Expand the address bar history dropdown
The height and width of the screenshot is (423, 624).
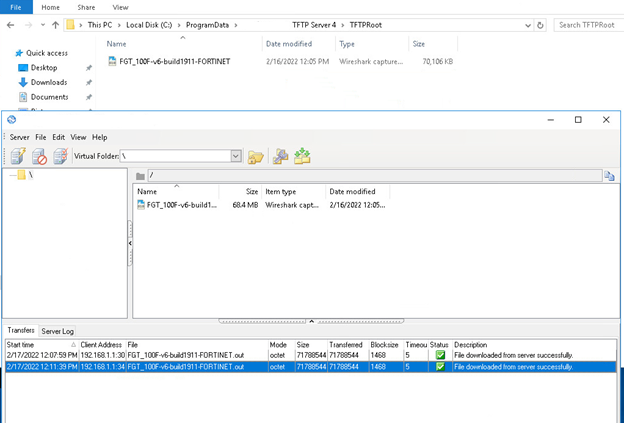coord(528,25)
